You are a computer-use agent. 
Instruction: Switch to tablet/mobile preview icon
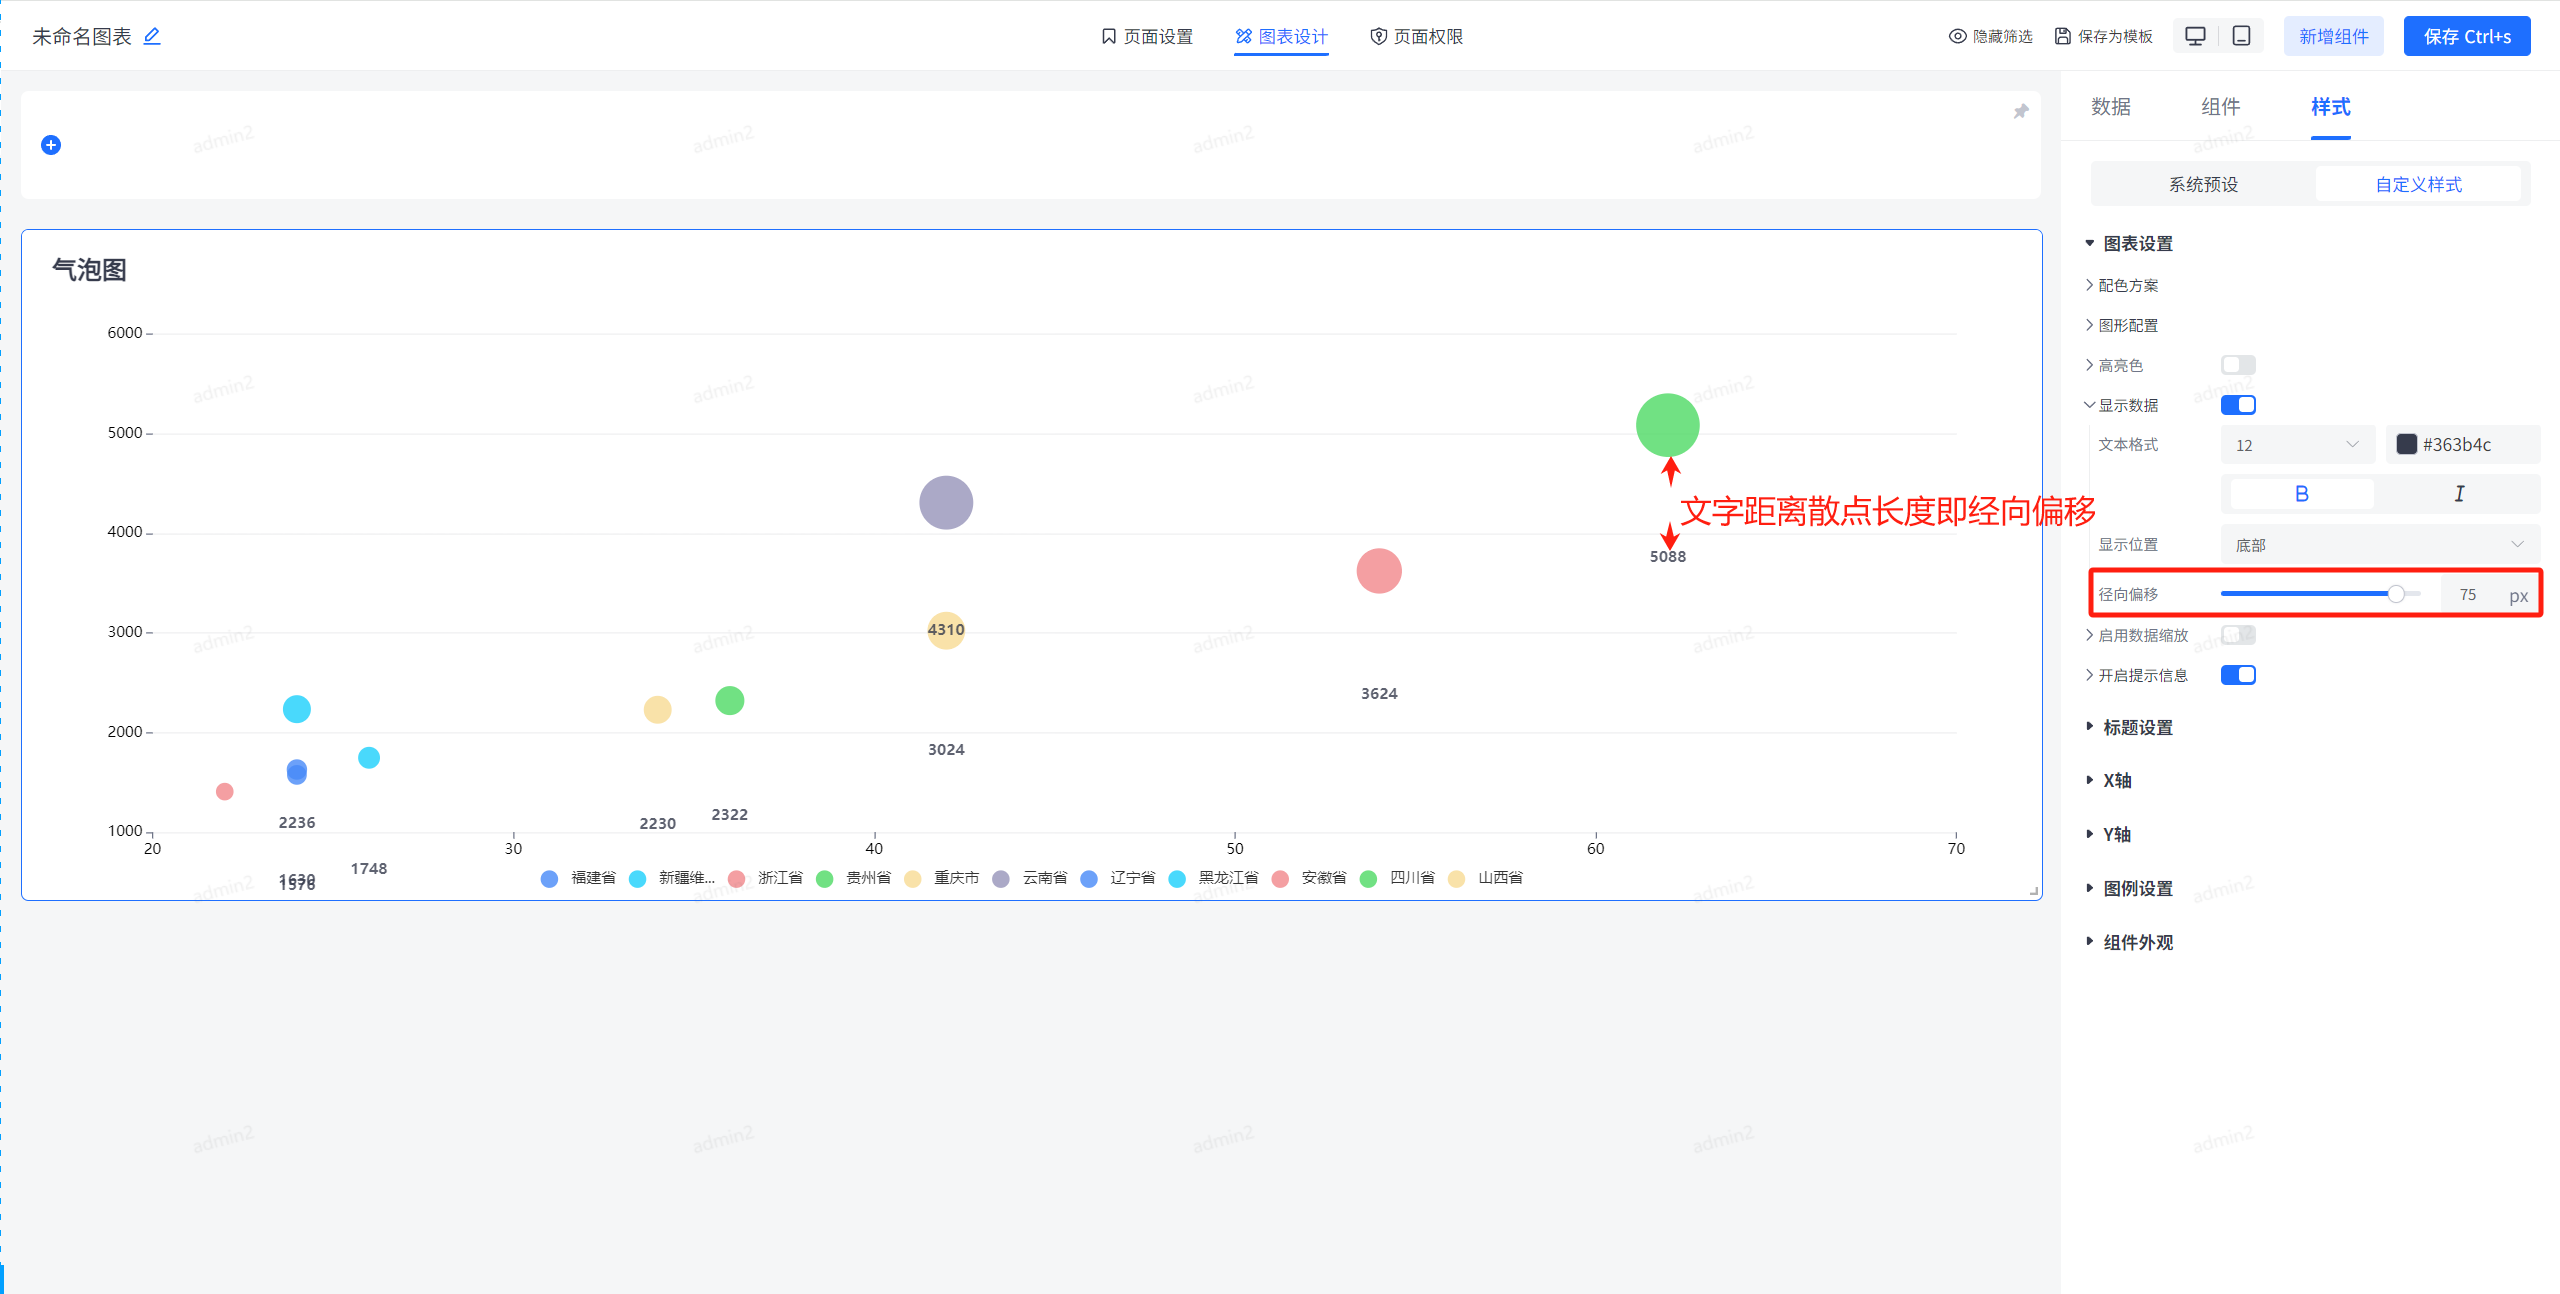tap(2242, 36)
